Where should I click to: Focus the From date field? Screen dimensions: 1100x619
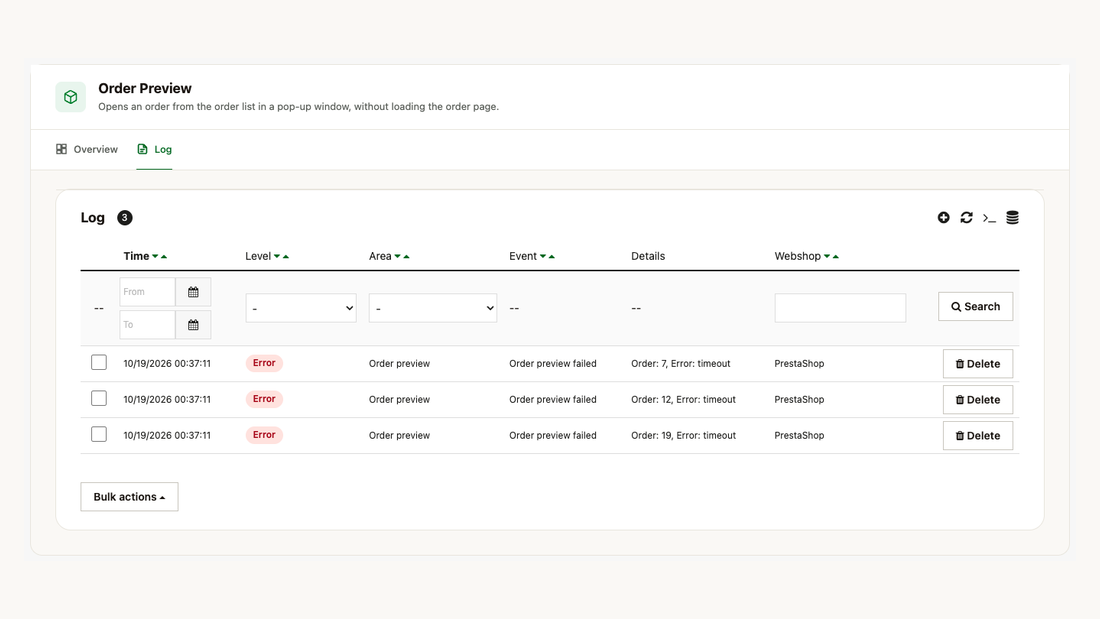click(x=147, y=292)
